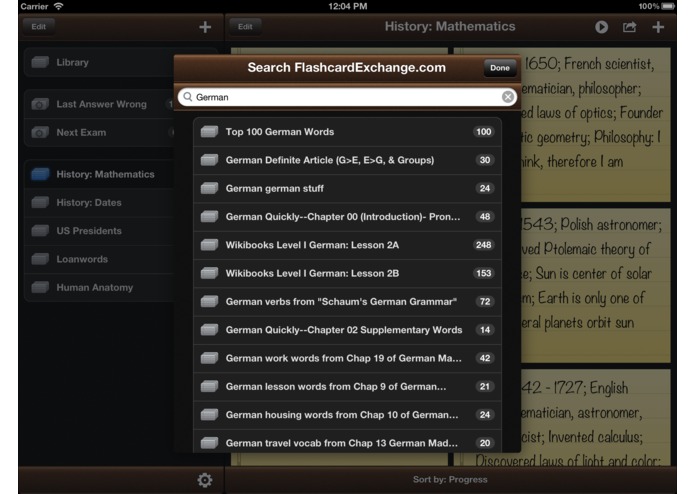Change Sort by: Progress option

pyautogui.click(x=450, y=479)
